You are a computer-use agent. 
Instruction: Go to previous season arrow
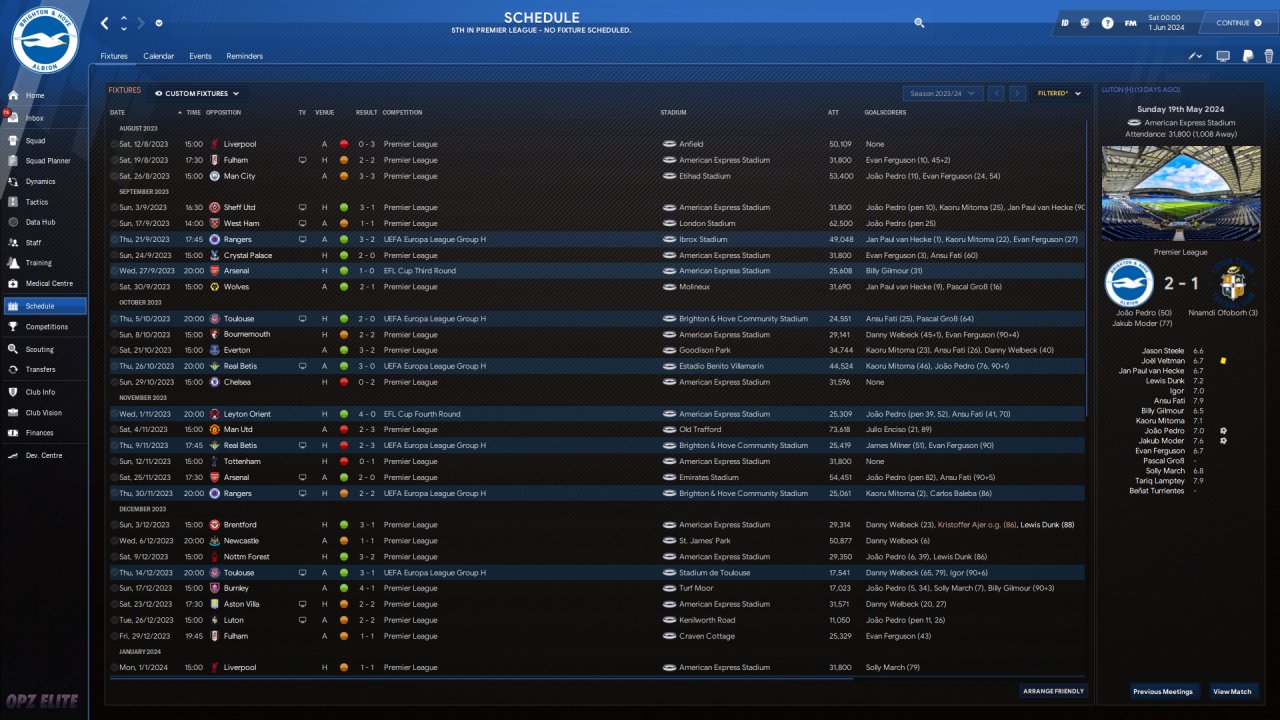coord(996,93)
